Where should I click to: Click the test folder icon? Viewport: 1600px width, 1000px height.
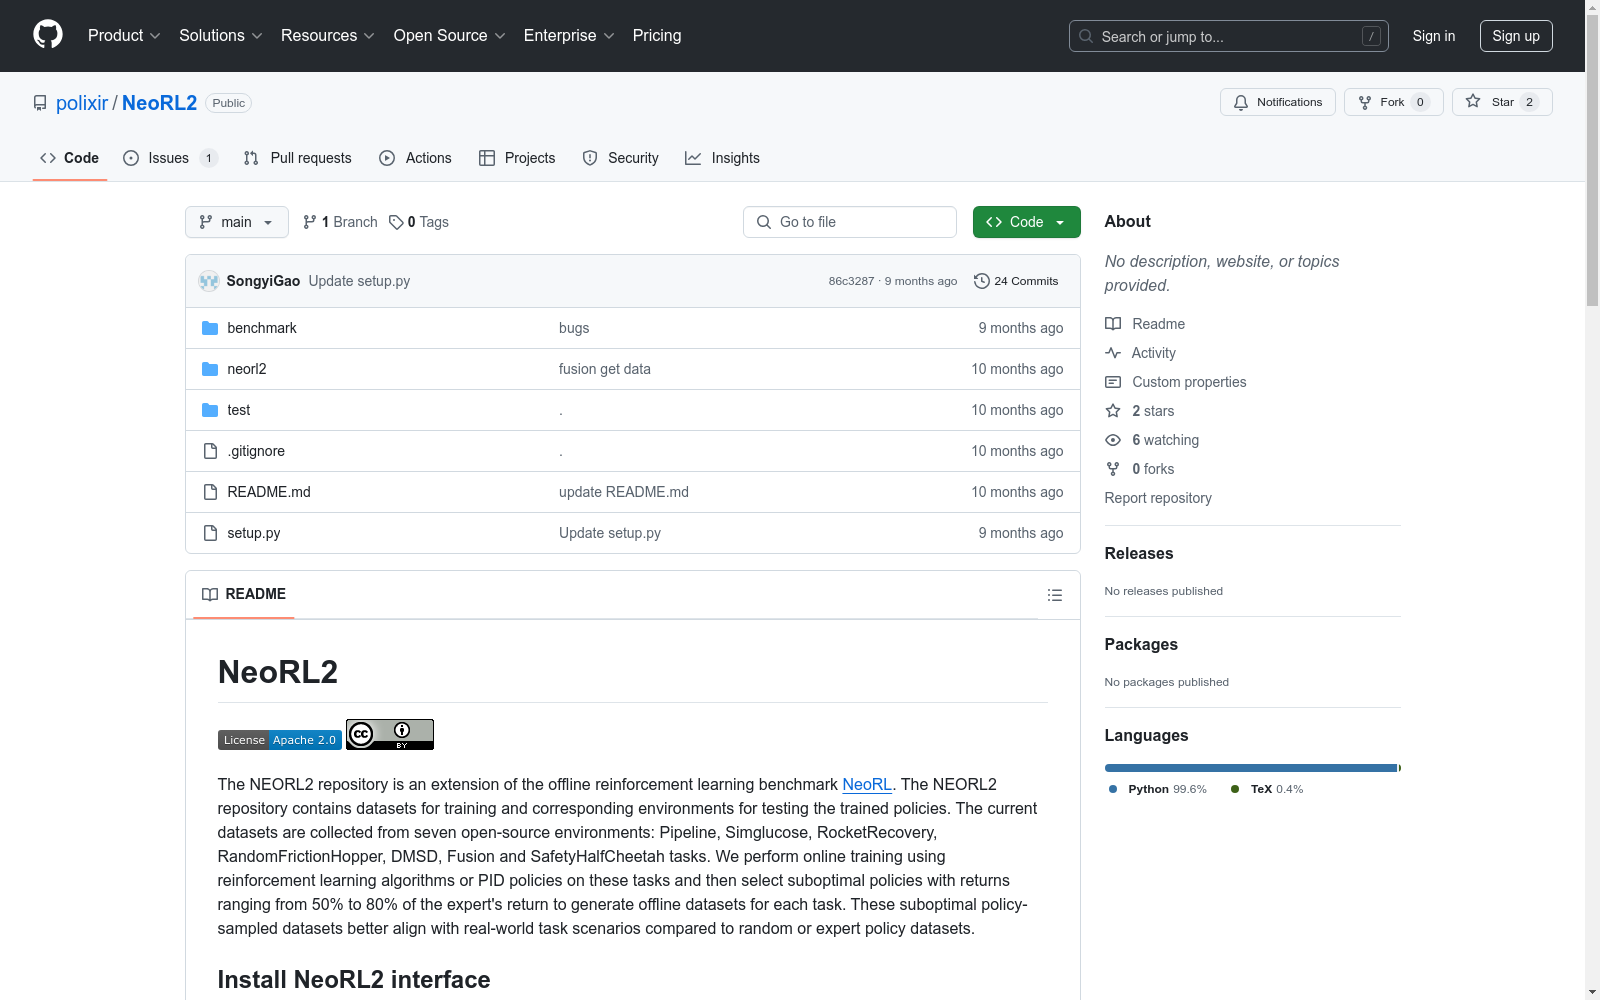click(x=210, y=410)
